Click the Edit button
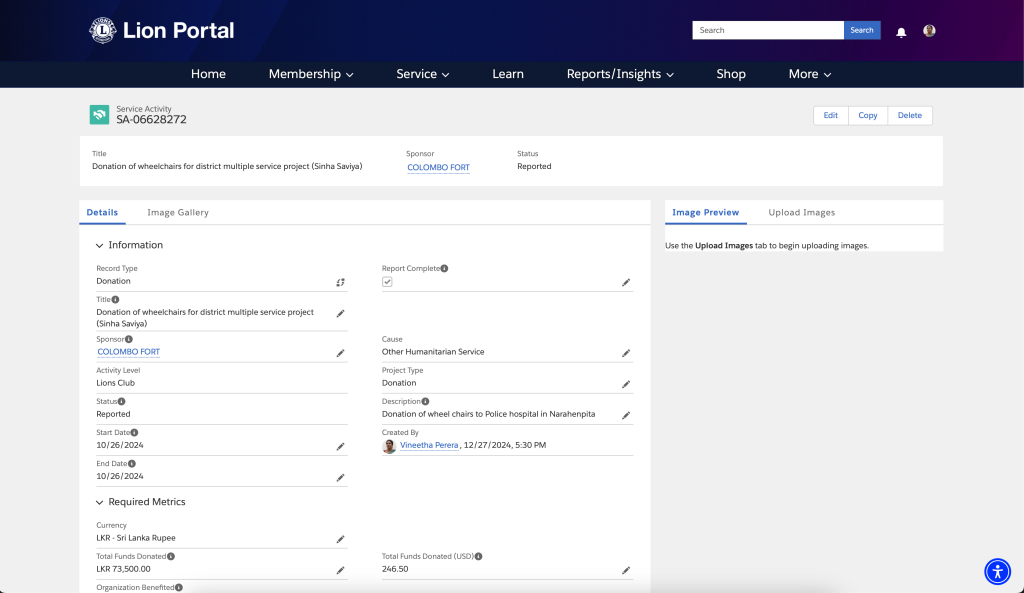This screenshot has height=593, width=1024. 831,116
